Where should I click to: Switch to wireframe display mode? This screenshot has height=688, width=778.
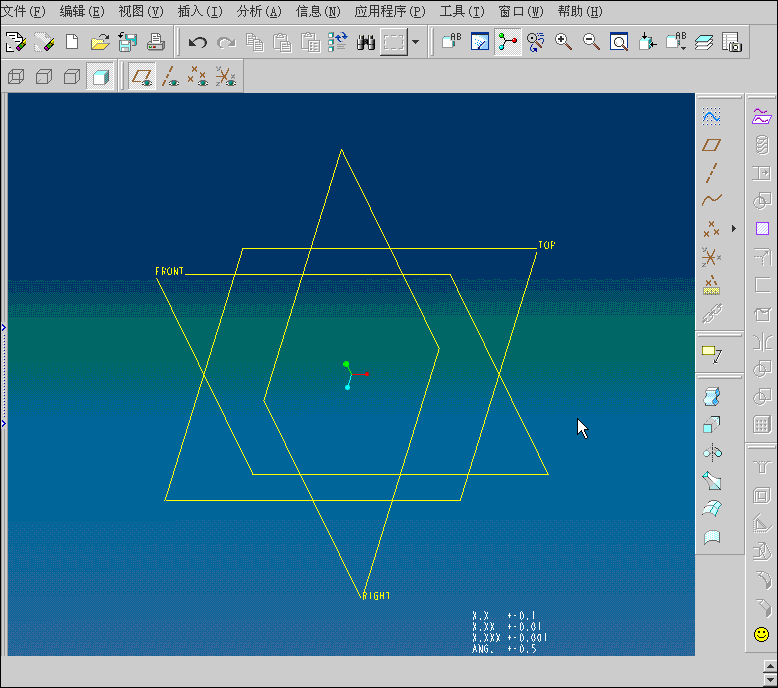point(16,76)
